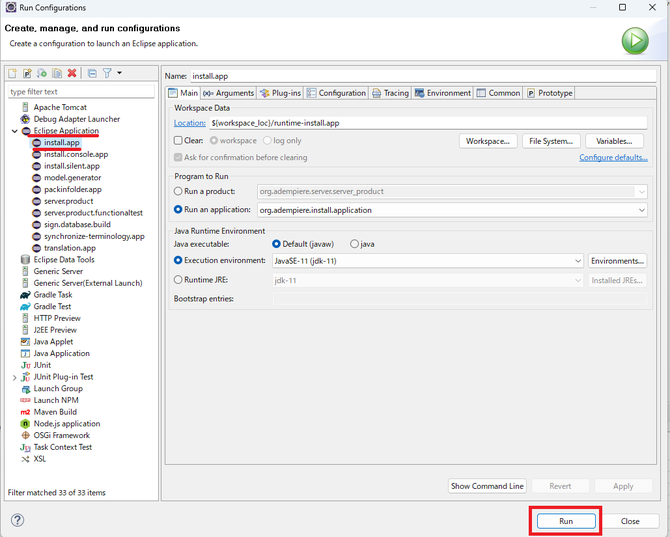Click the Export launch configuration icon
Viewport: 670px width, 537px height.
tap(42, 73)
